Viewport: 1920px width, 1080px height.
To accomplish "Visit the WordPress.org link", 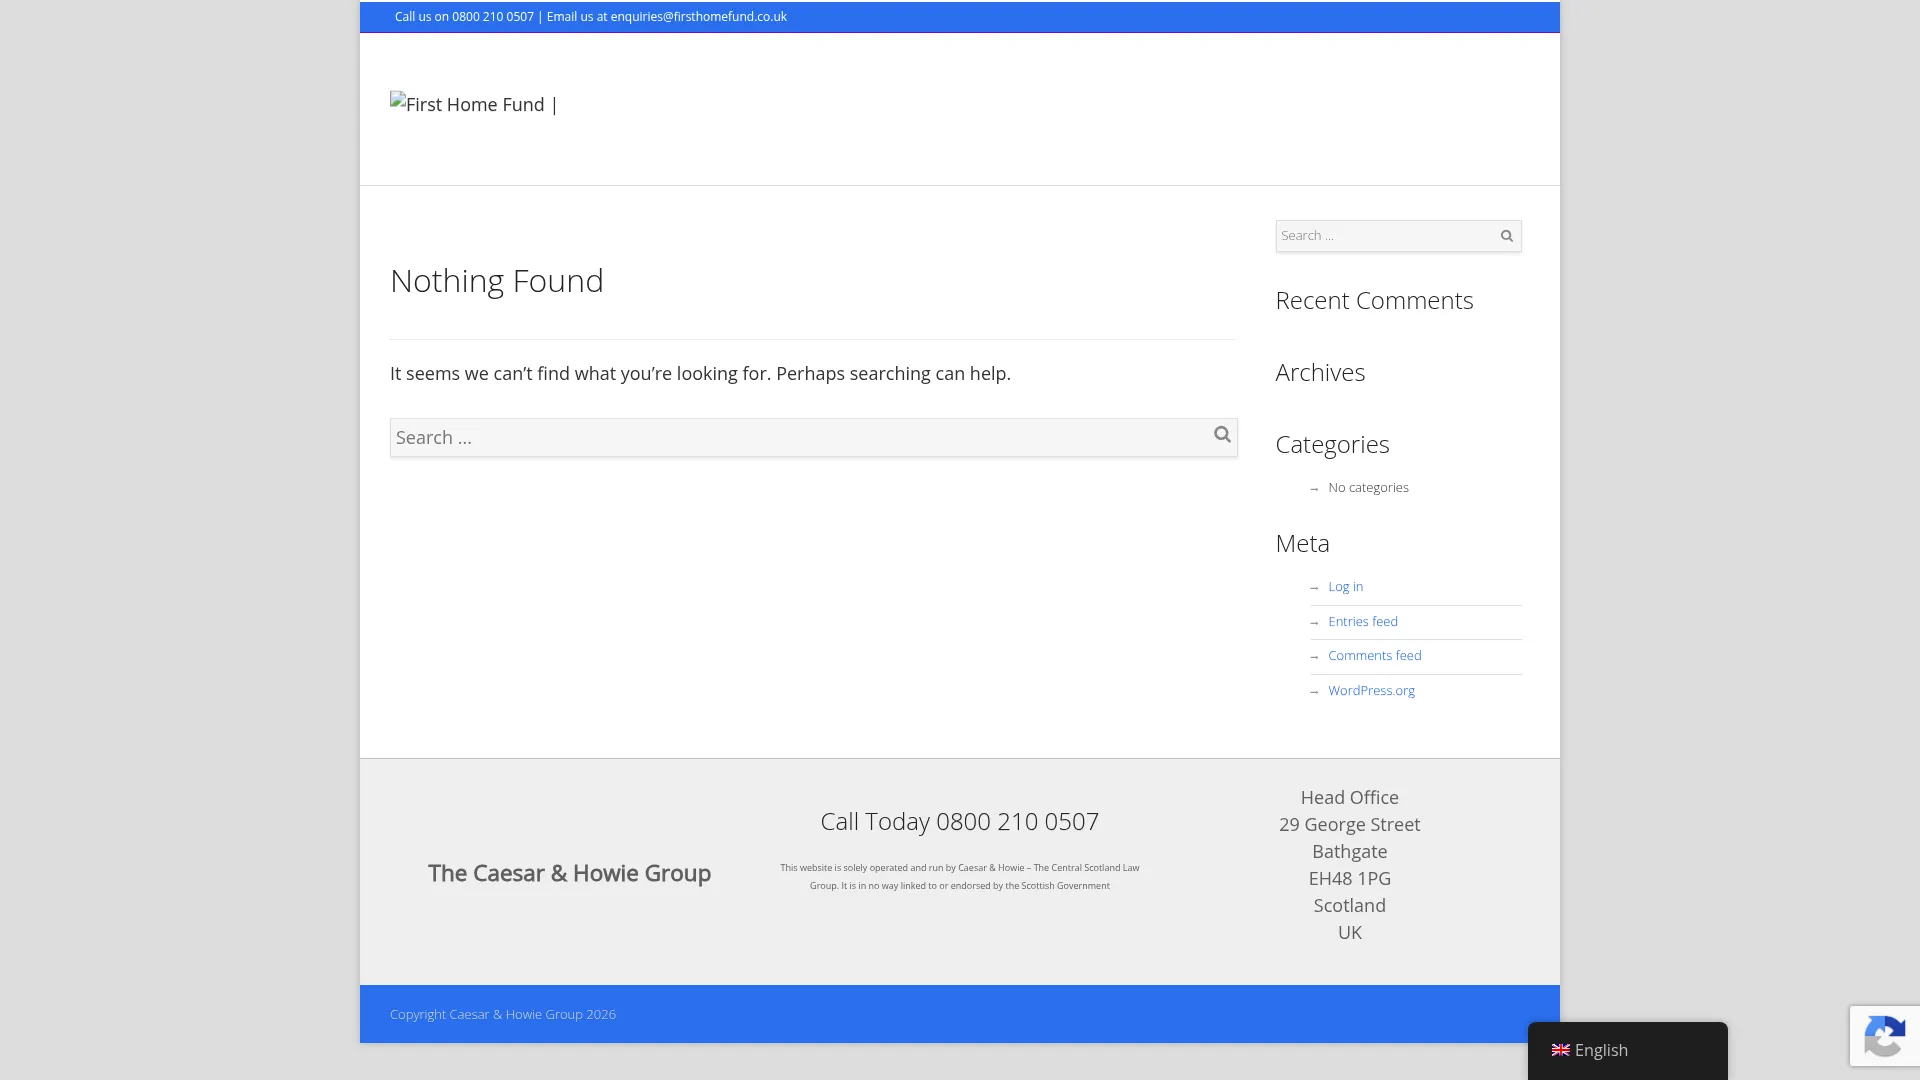I will coord(1371,690).
